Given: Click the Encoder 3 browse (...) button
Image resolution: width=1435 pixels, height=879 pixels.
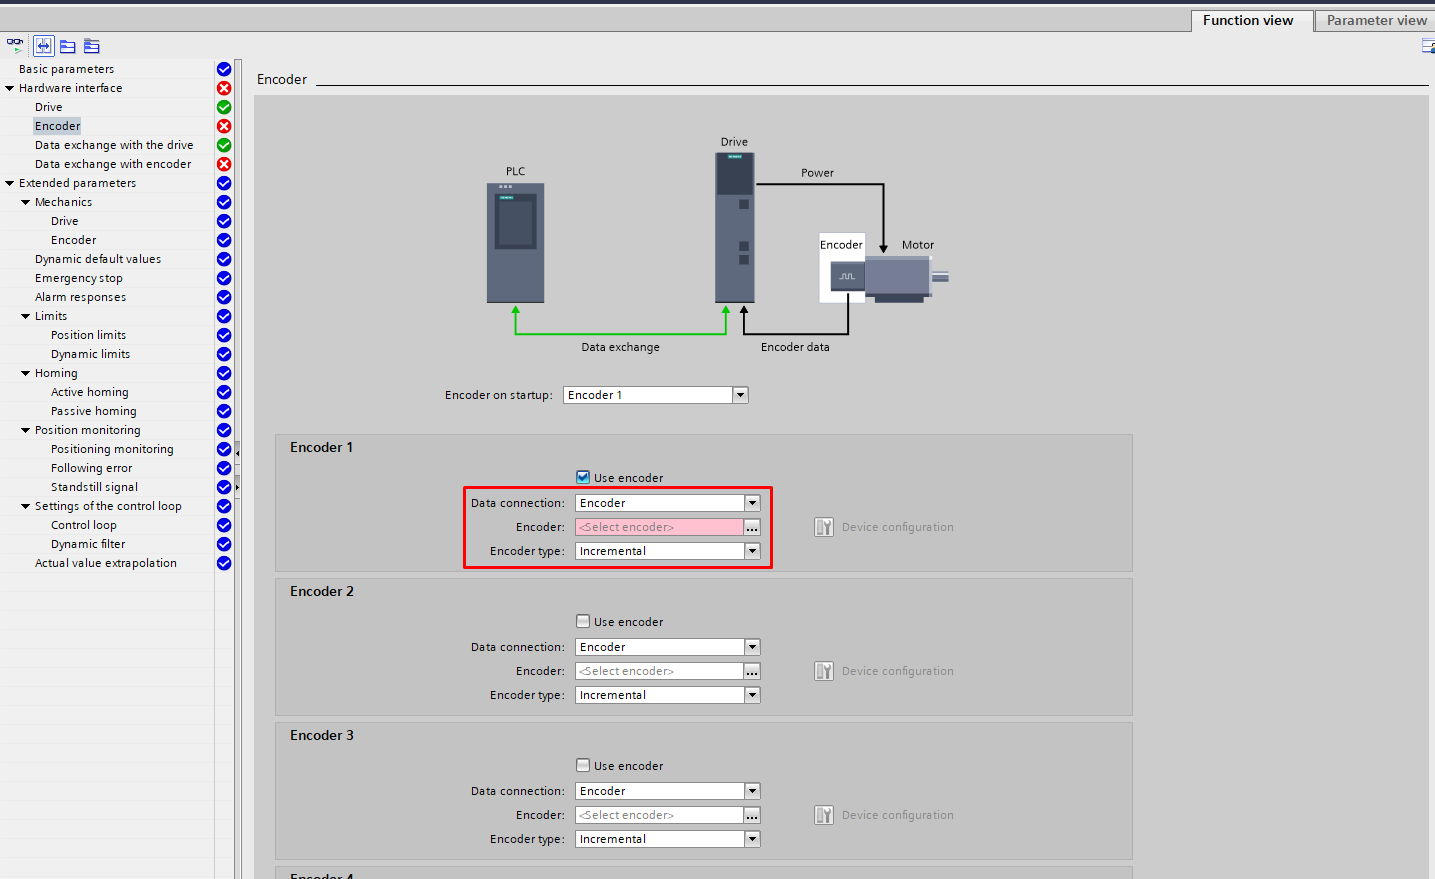Looking at the screenshot, I should [753, 815].
